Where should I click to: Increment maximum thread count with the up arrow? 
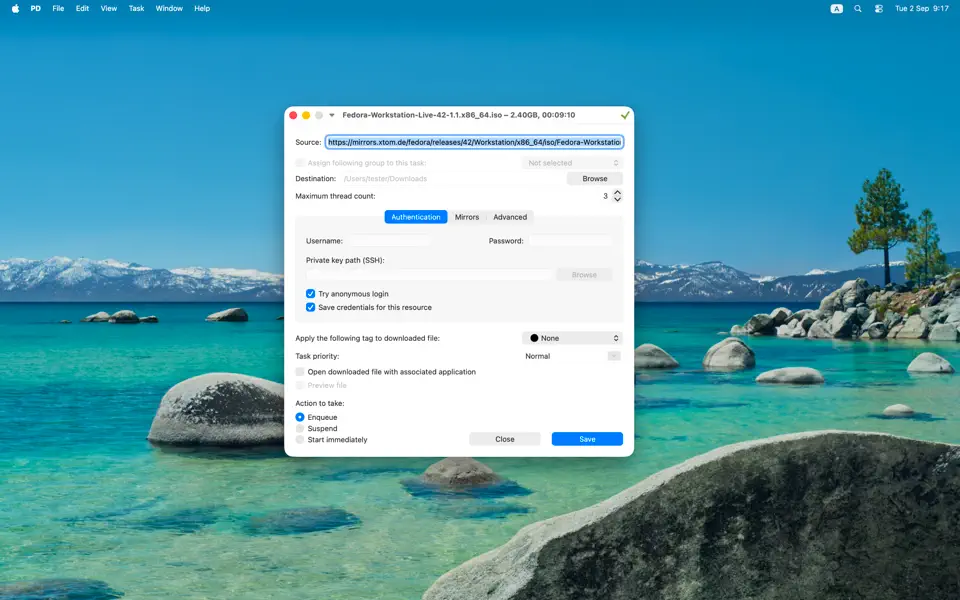click(x=617, y=192)
